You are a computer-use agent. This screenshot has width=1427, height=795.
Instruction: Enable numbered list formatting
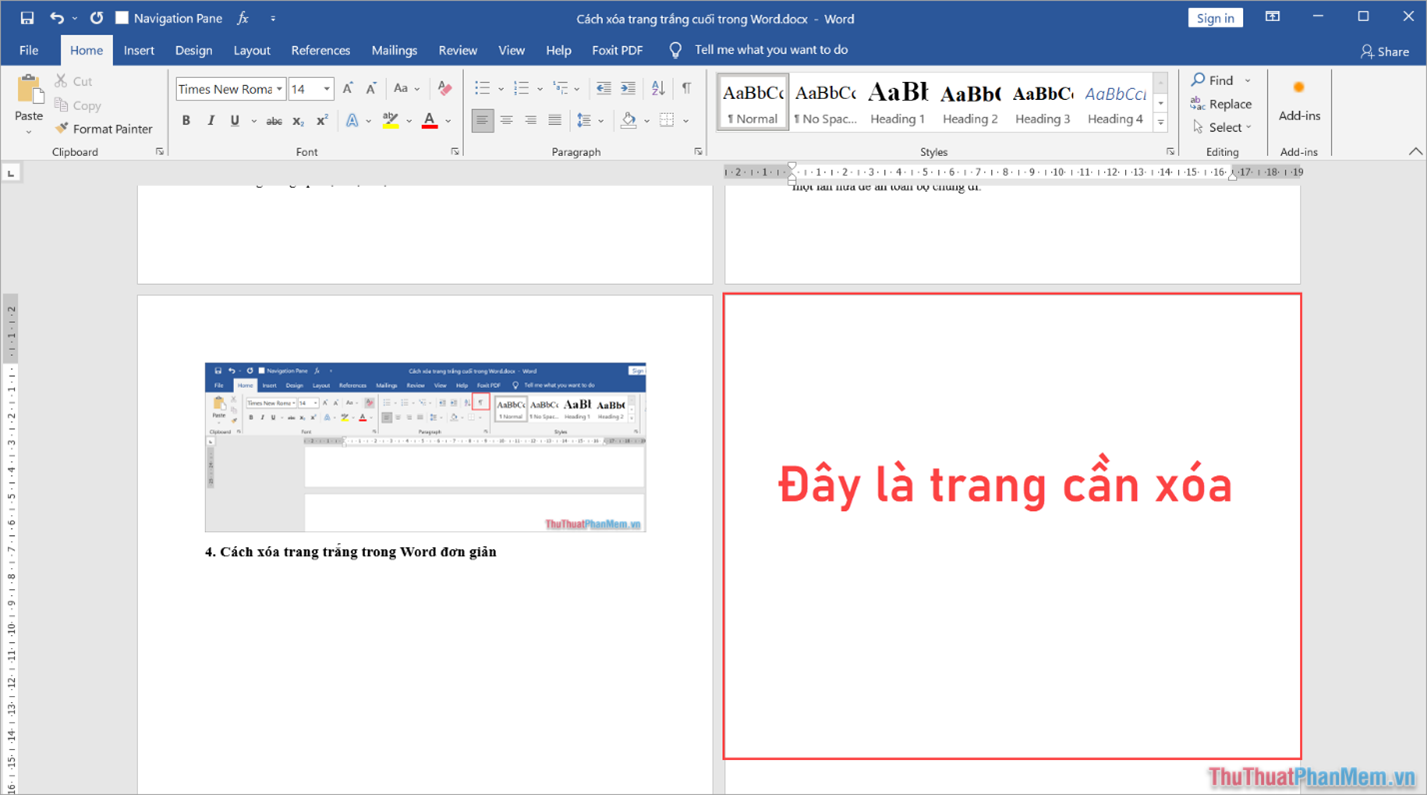(x=521, y=88)
